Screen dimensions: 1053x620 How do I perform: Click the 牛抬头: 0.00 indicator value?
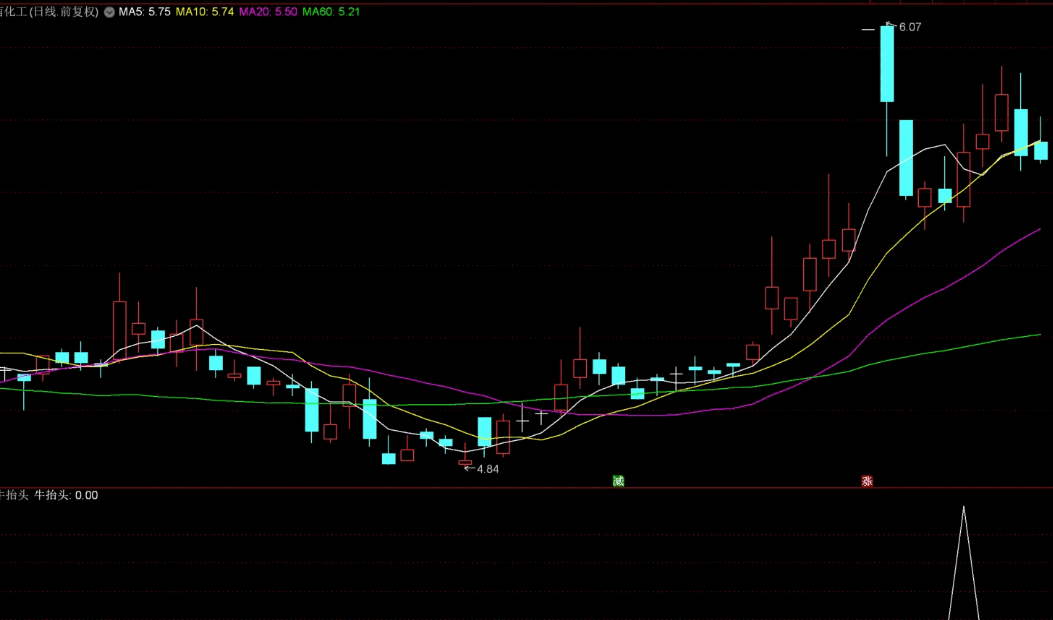pos(66,495)
